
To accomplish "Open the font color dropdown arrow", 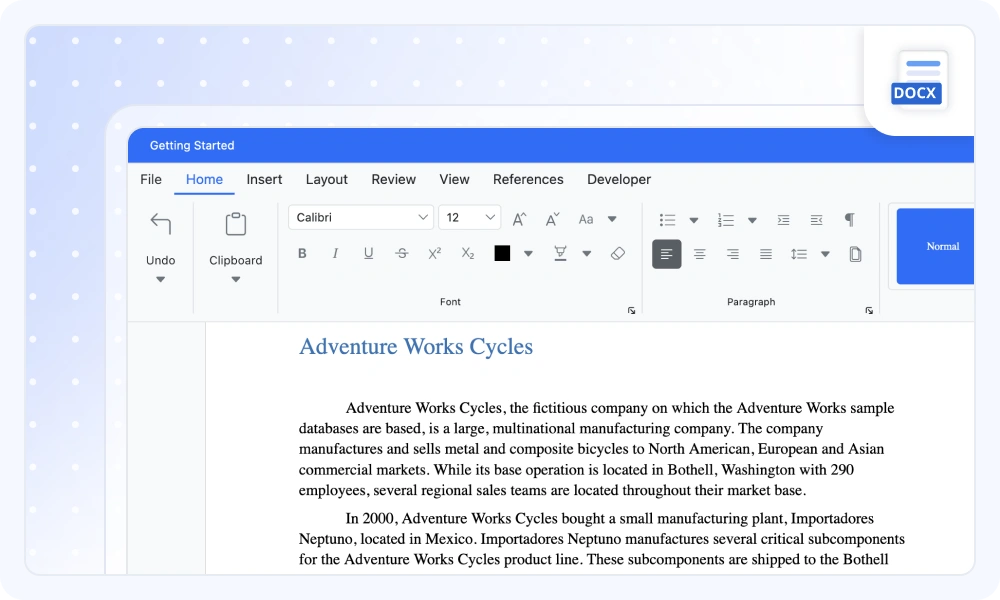I will coord(528,254).
